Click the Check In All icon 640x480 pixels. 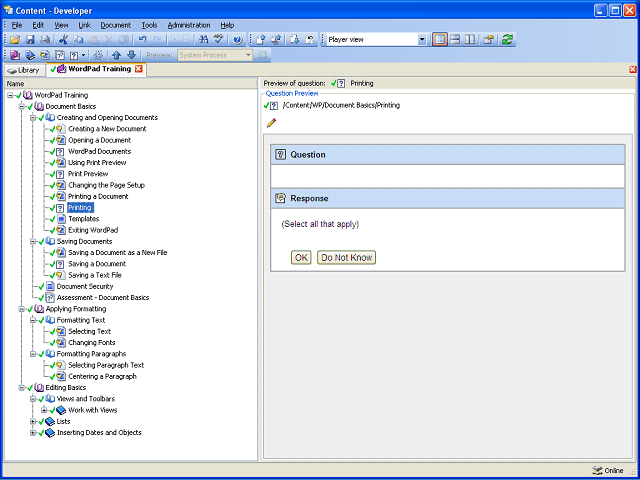click(276, 40)
